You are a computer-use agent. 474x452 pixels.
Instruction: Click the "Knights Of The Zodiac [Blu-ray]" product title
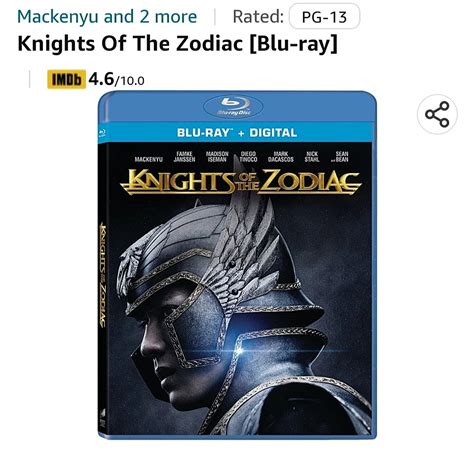point(177,43)
